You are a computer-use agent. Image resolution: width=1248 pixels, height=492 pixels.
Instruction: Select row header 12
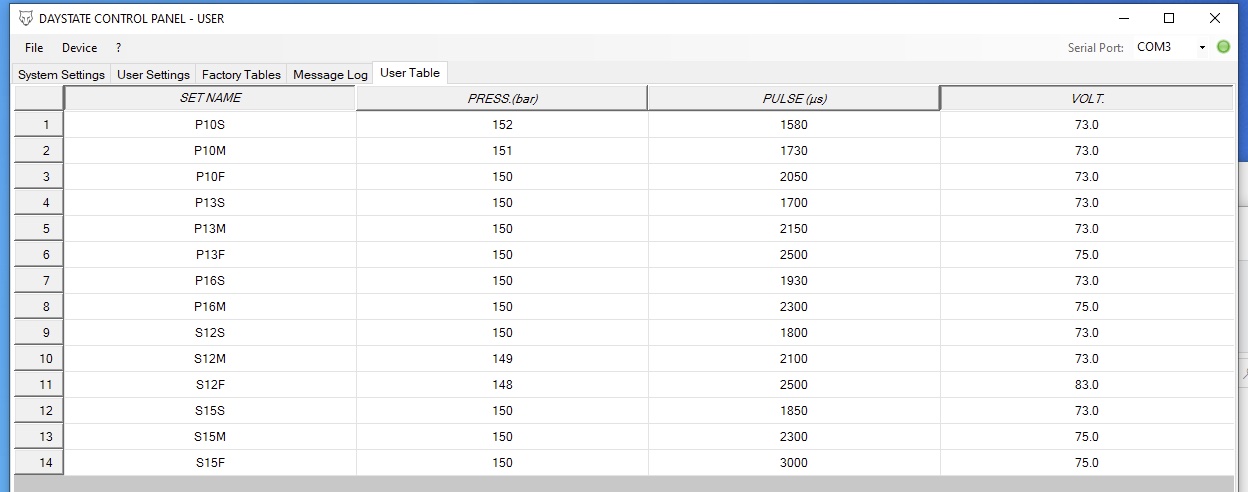(39, 411)
